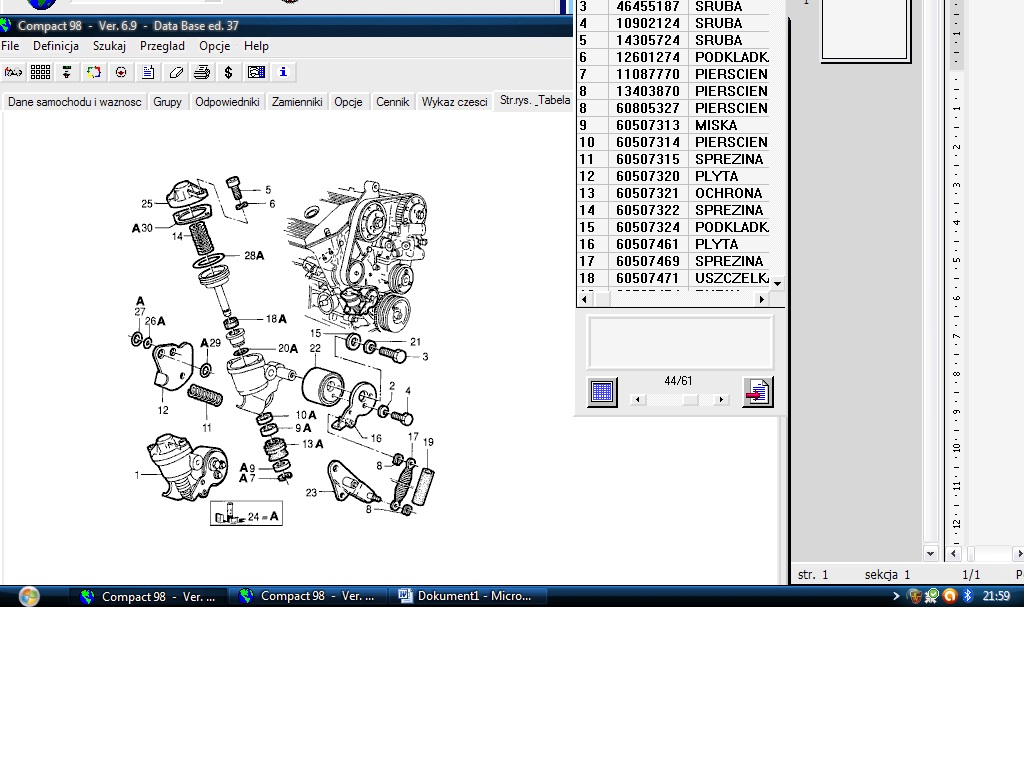Click the Bluetooth icon in the system tray

coord(967,596)
